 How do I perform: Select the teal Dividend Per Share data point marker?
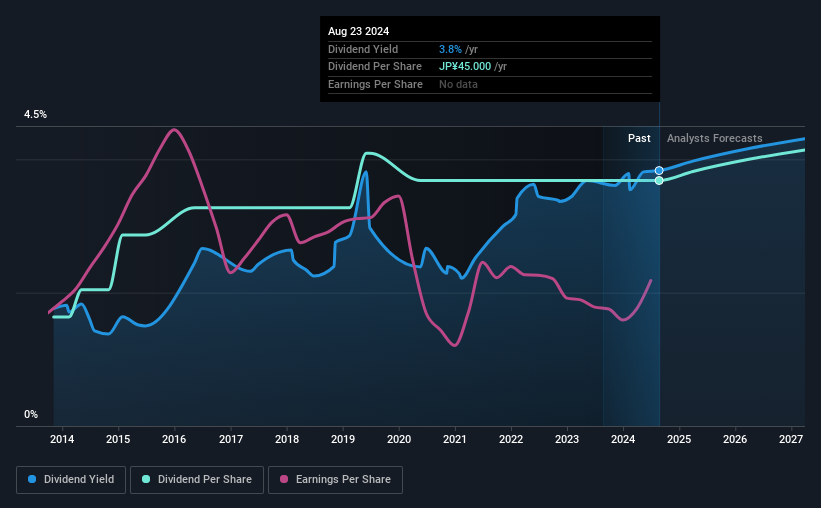pyautogui.click(x=659, y=181)
